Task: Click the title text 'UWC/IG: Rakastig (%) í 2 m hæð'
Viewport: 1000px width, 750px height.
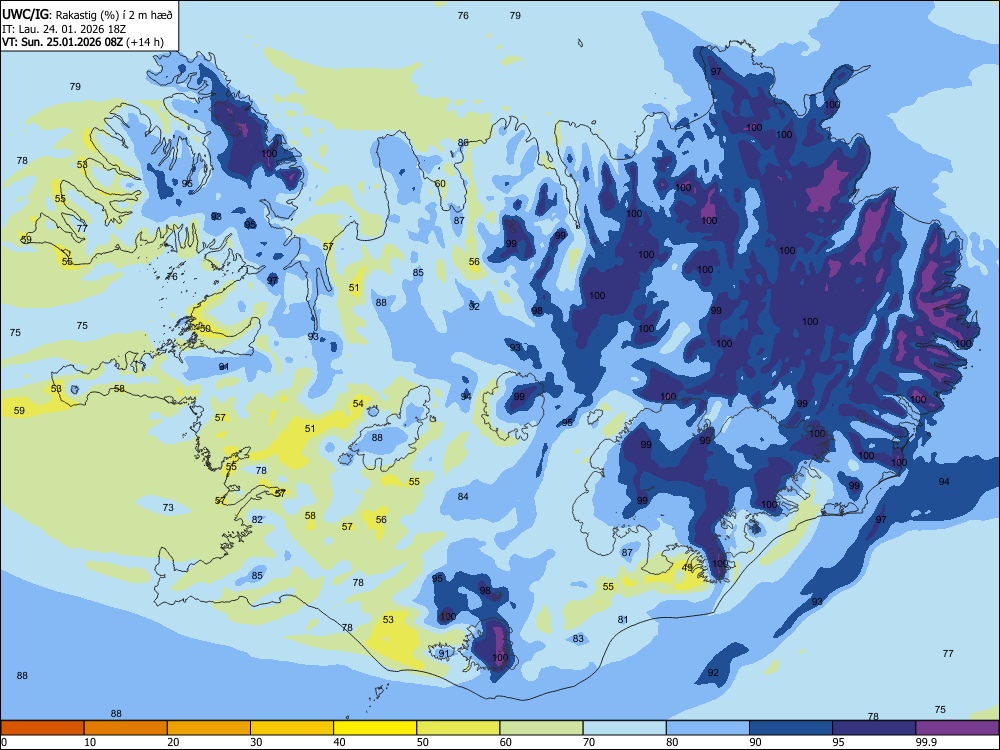Action: coord(87,14)
